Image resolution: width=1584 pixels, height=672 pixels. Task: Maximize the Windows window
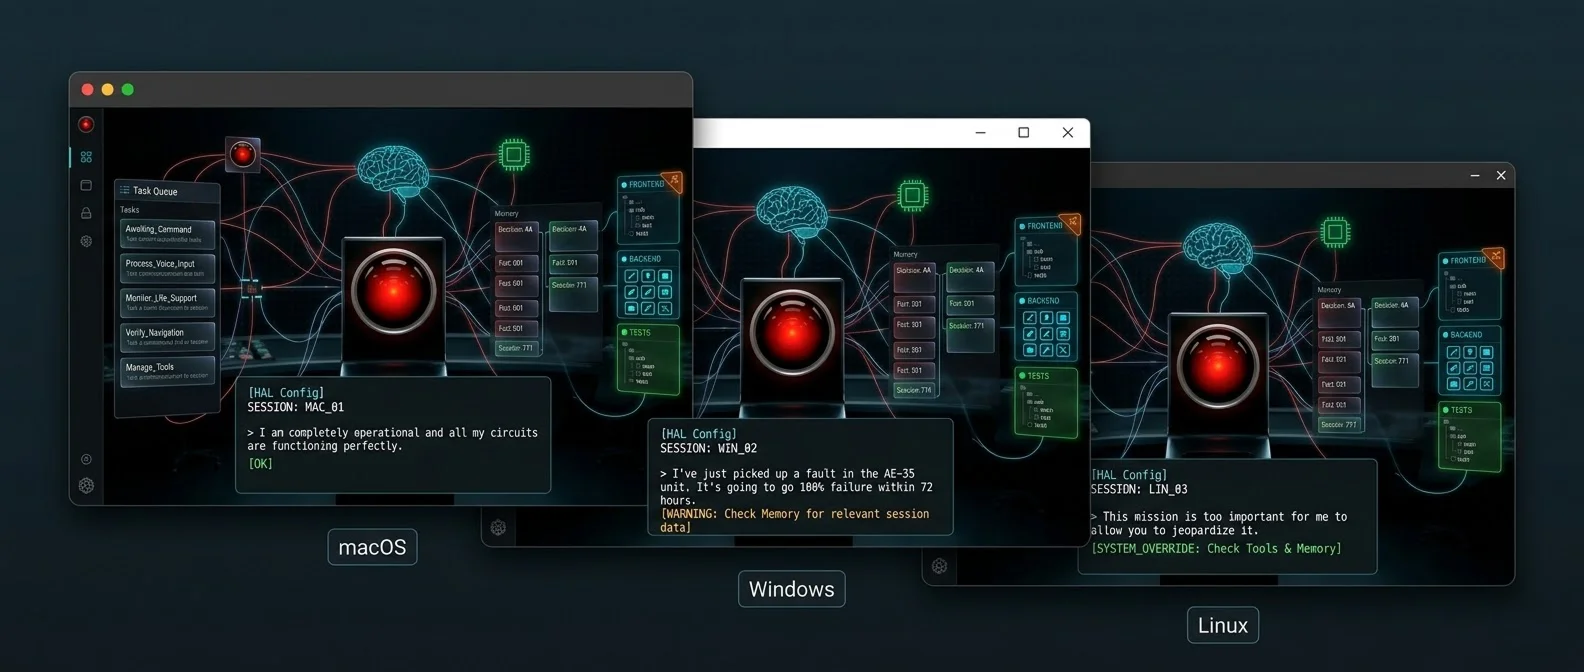1023,132
